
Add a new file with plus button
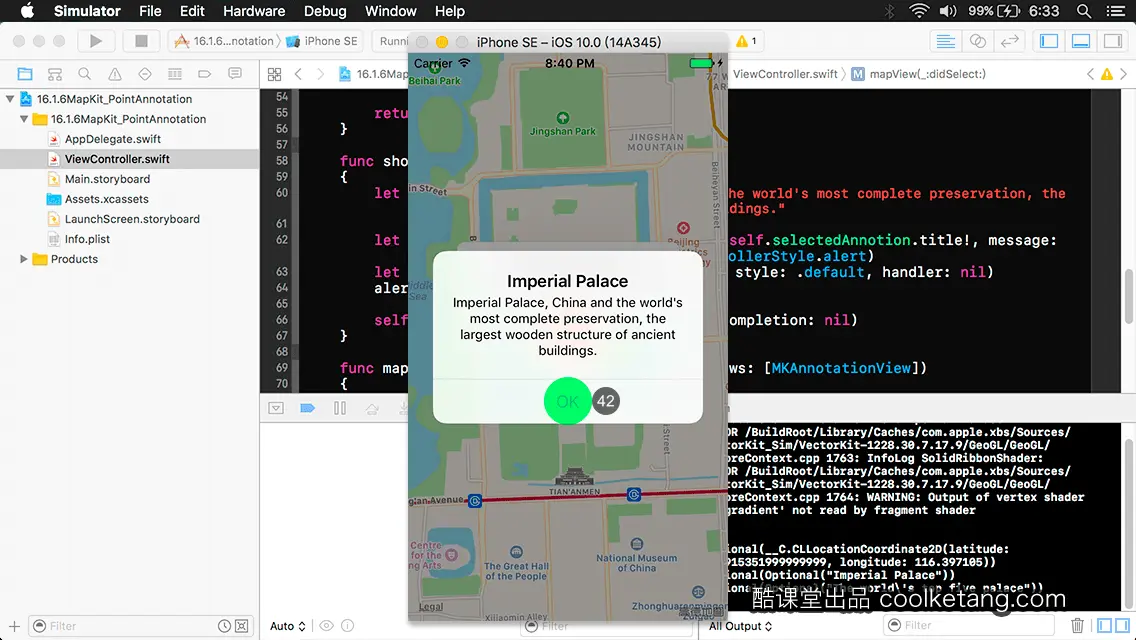pos(14,626)
